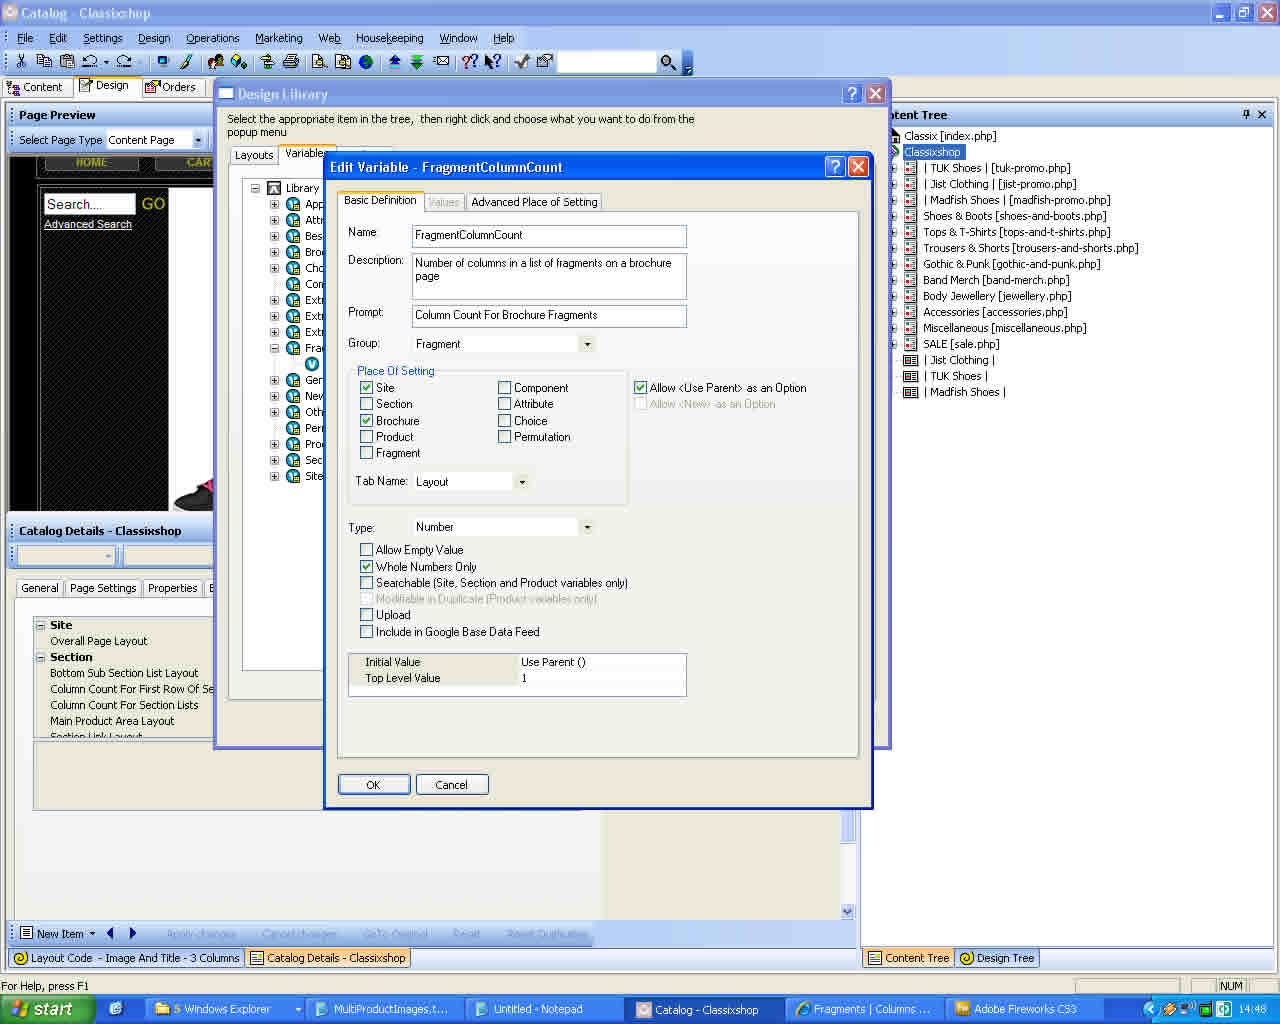The height and width of the screenshot is (1024, 1280).
Task: Switch to Advanced Place of Setting tab
Action: pyautogui.click(x=534, y=202)
